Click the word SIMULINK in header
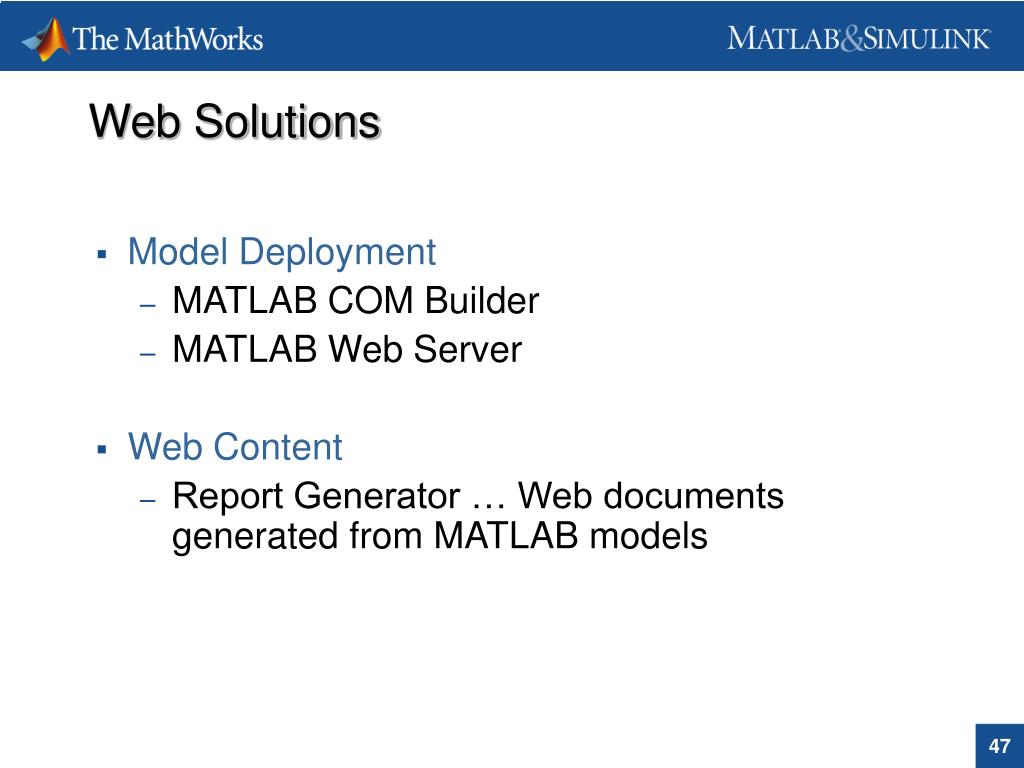The width and height of the screenshot is (1024, 768). coord(927,39)
